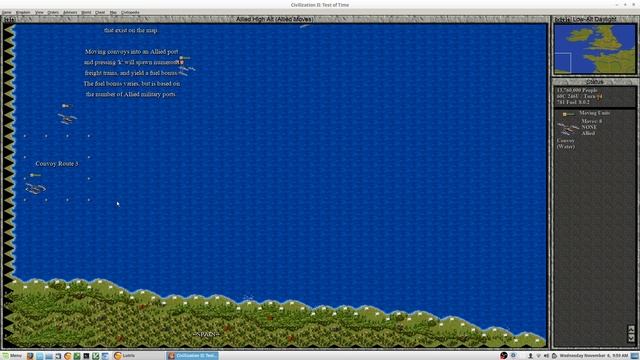Open the clock showing Wednesday November 4
The image size is (640, 360).
click(594, 356)
